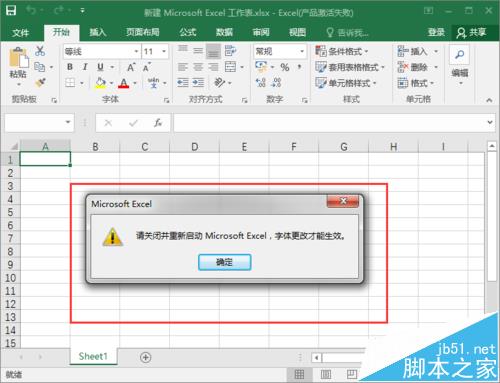
Task: Center text horizontally
Action: [x=198, y=67]
